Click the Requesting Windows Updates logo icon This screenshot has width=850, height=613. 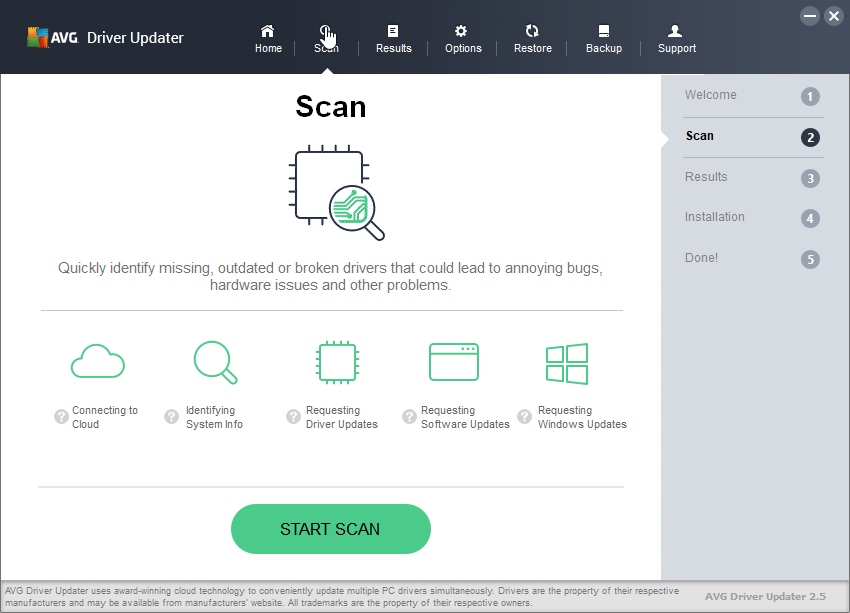tap(567, 364)
